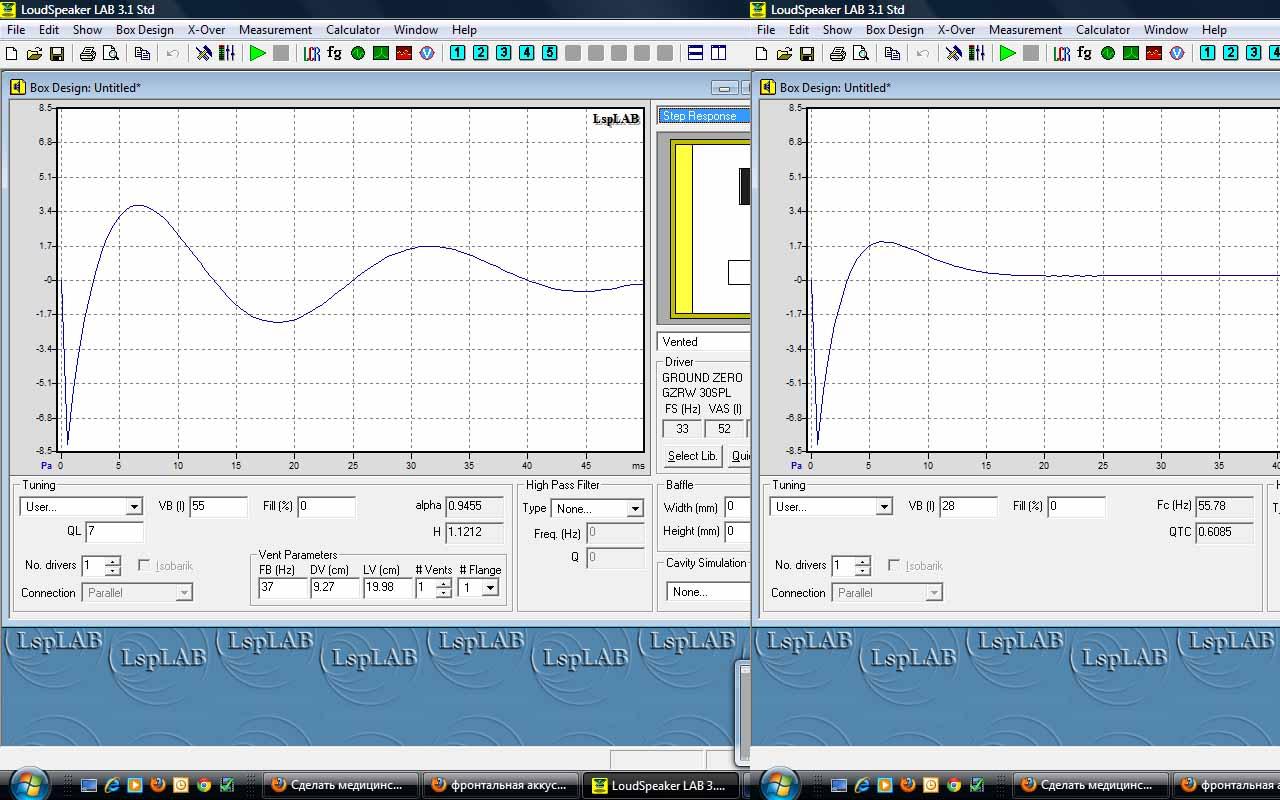The height and width of the screenshot is (800, 1280).
Task: Adjust No. drivers spinner in right window
Action: (863, 566)
